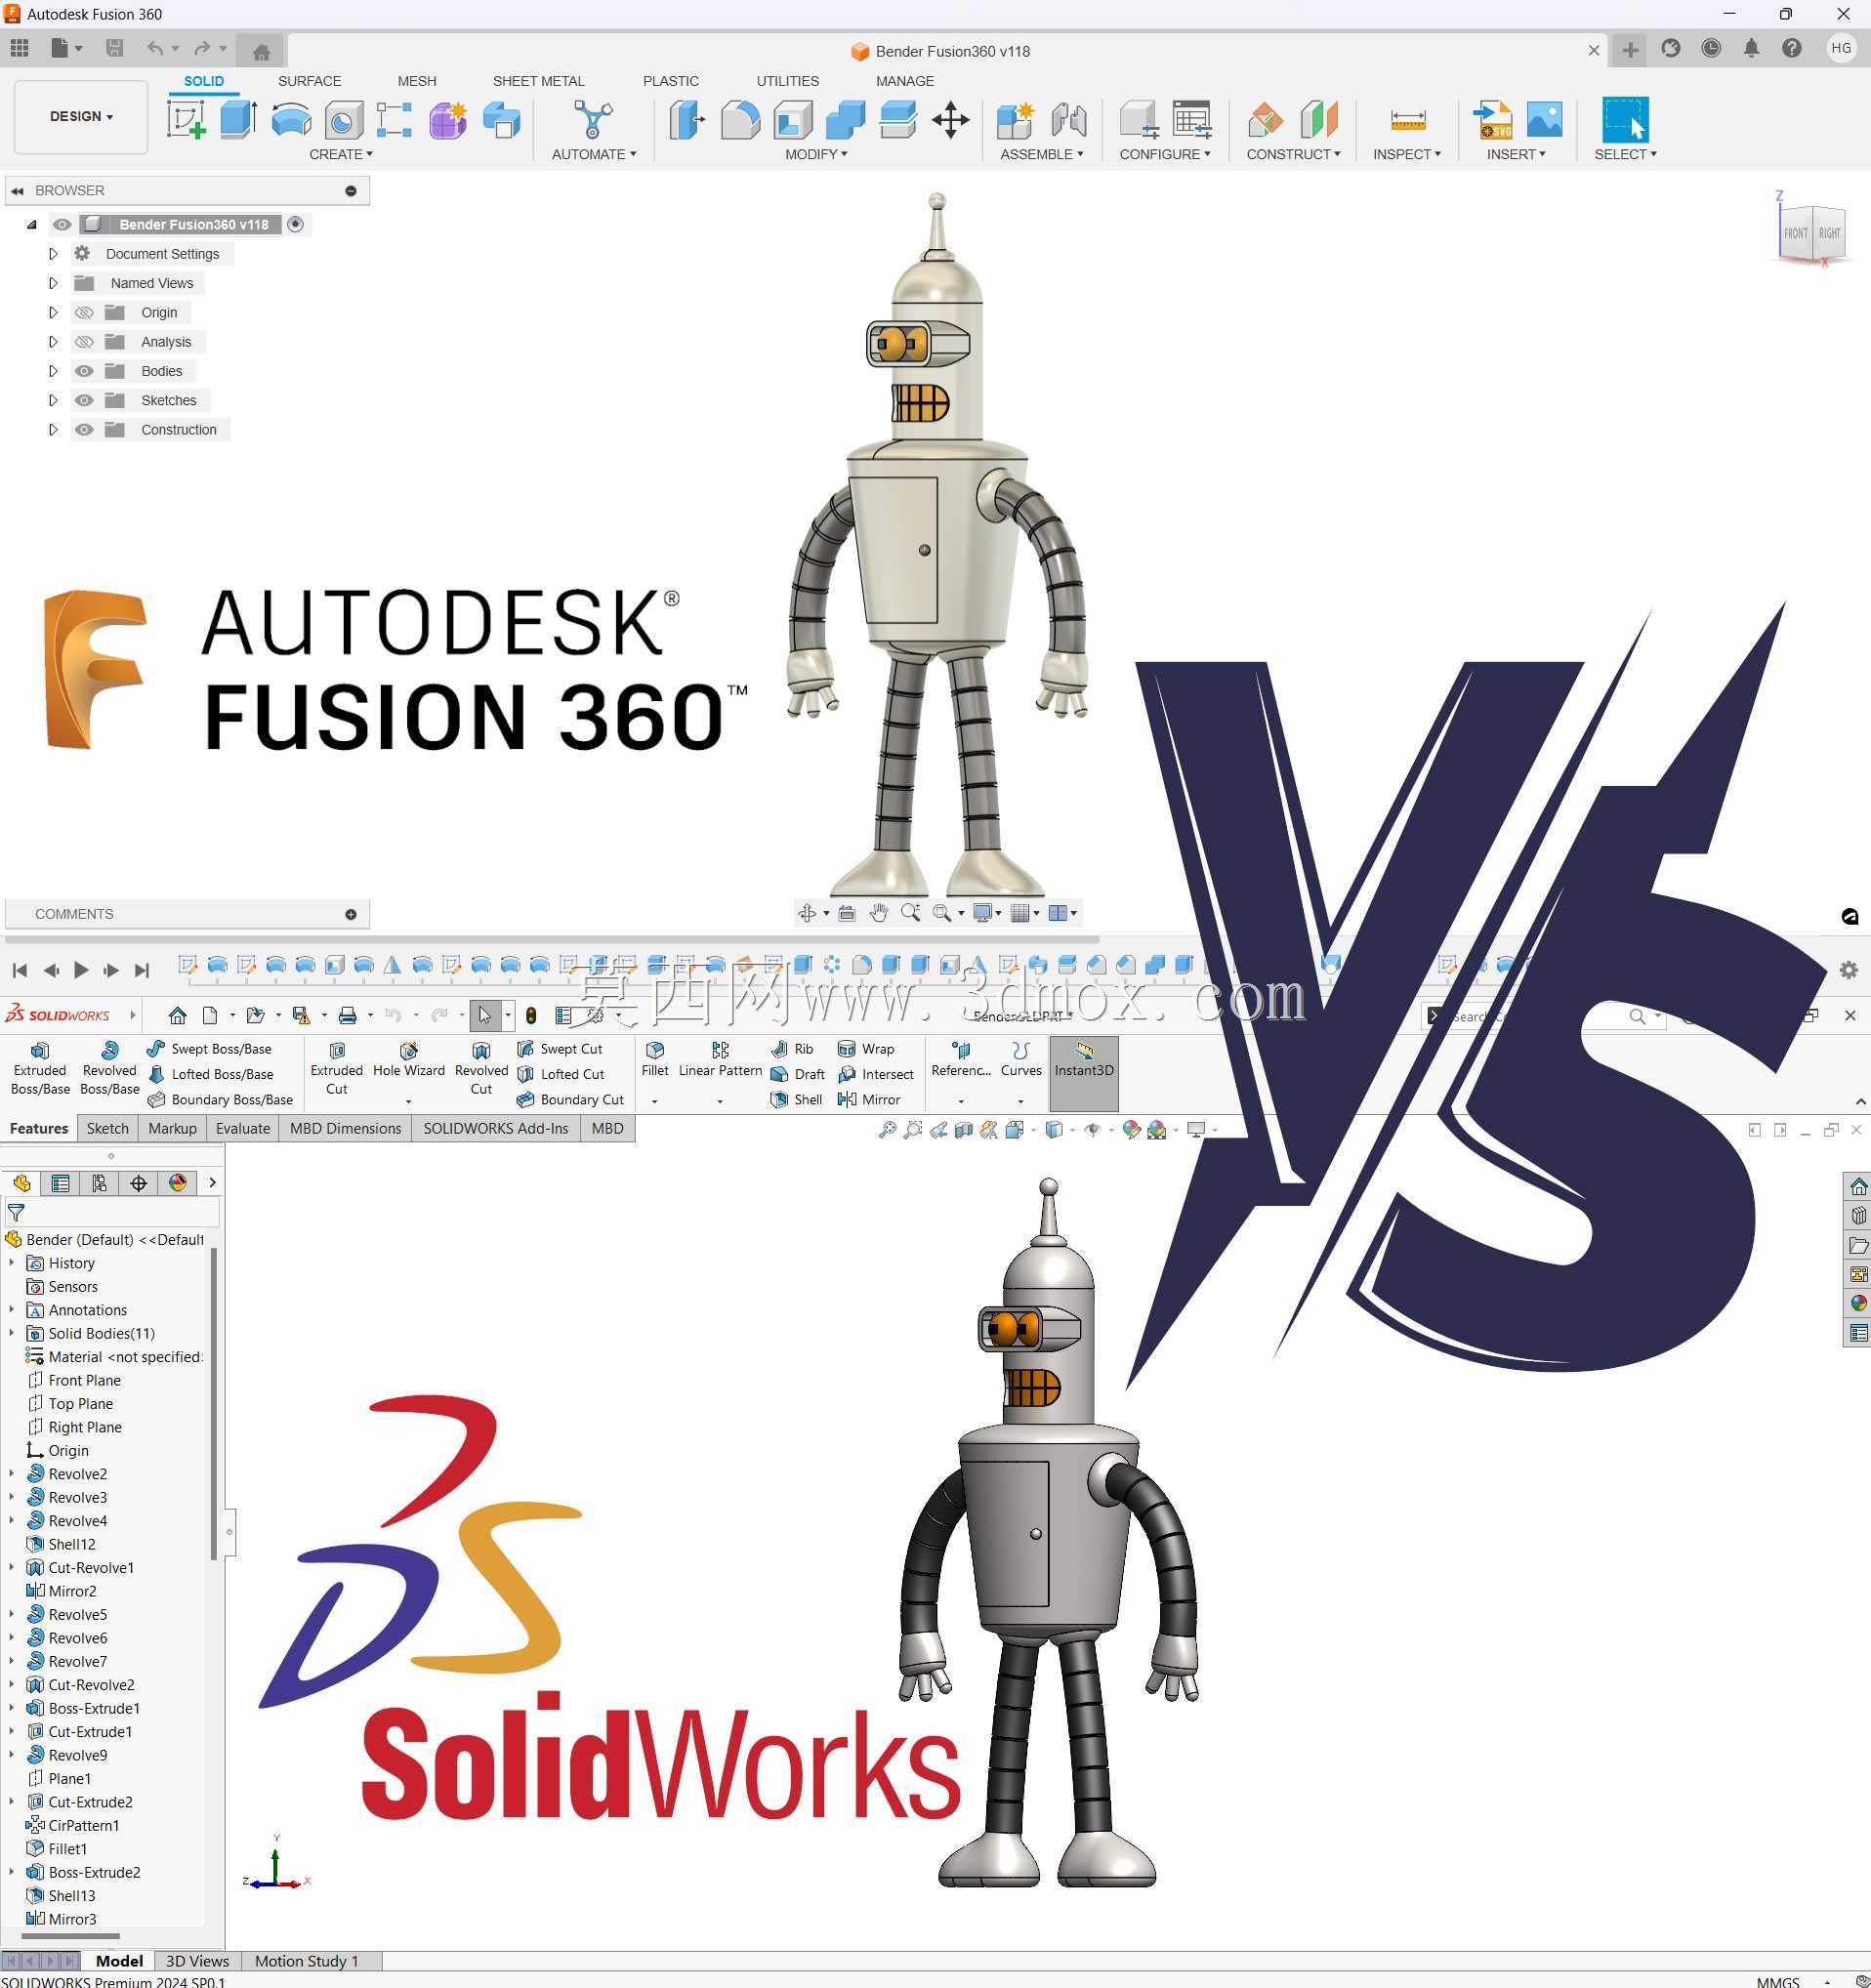Click the Shell command in SolidWorks

point(796,1100)
